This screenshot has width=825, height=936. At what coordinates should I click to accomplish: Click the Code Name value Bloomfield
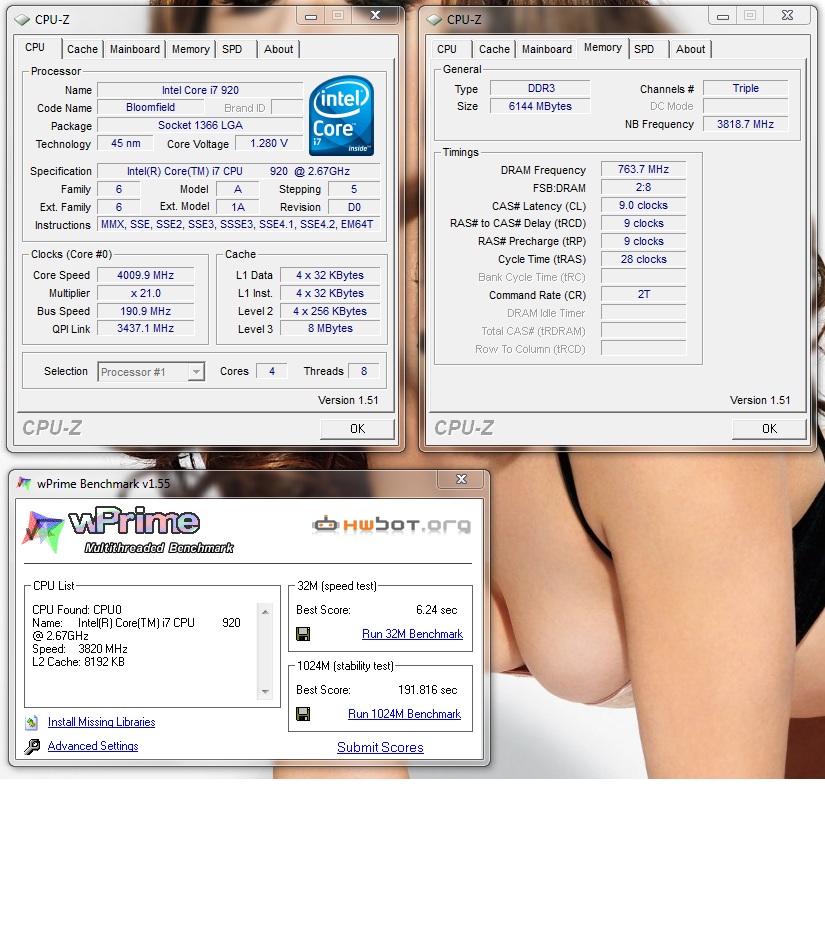coord(150,107)
